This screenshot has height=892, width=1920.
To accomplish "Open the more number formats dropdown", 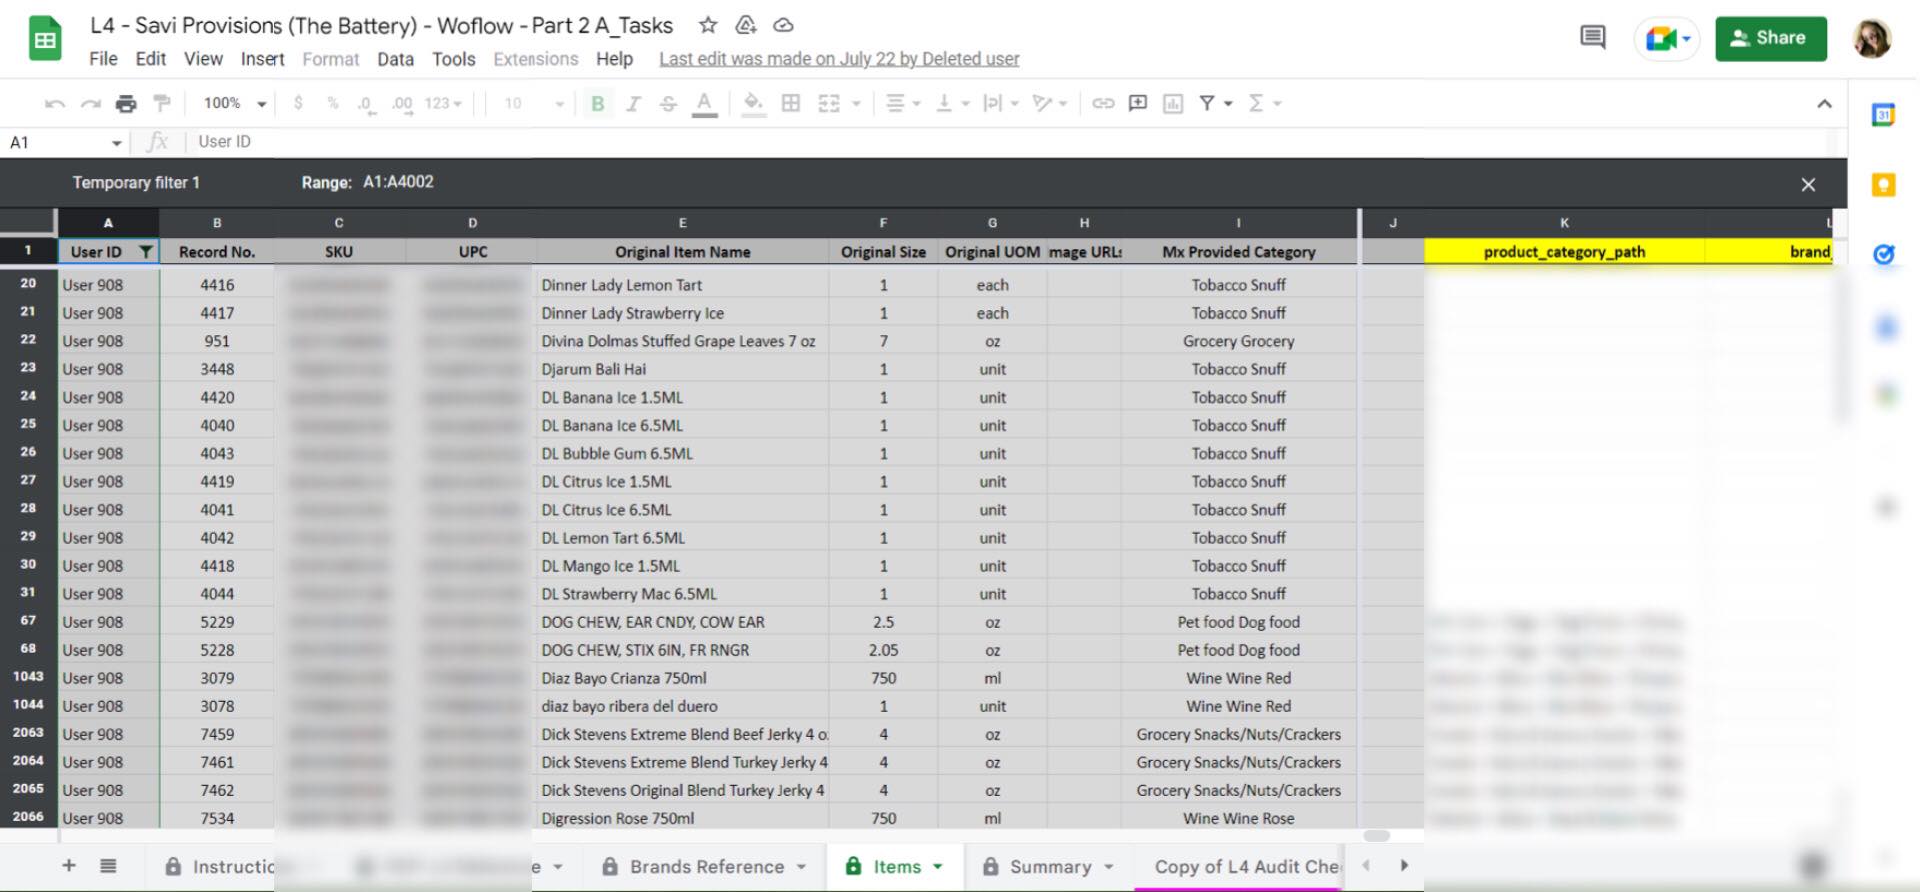I will point(443,103).
